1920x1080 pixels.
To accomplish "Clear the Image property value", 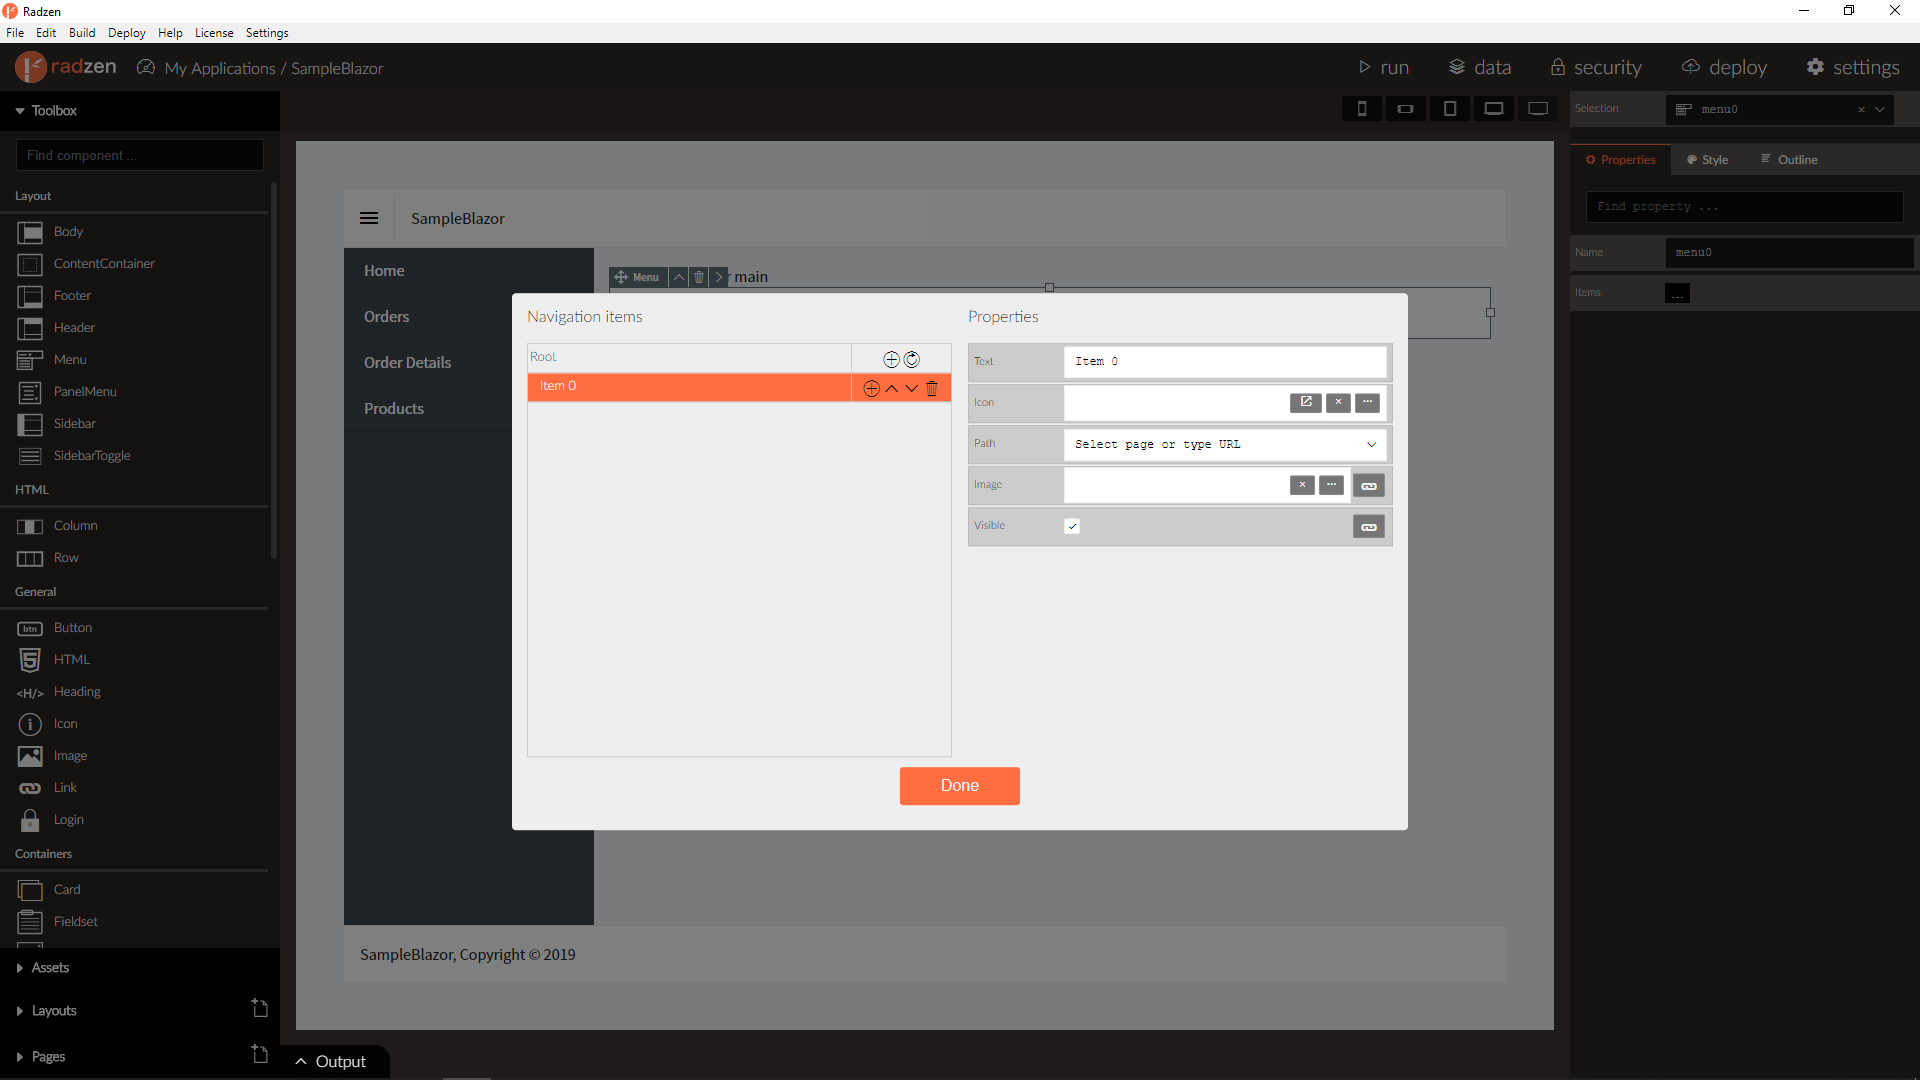I will tap(1302, 485).
